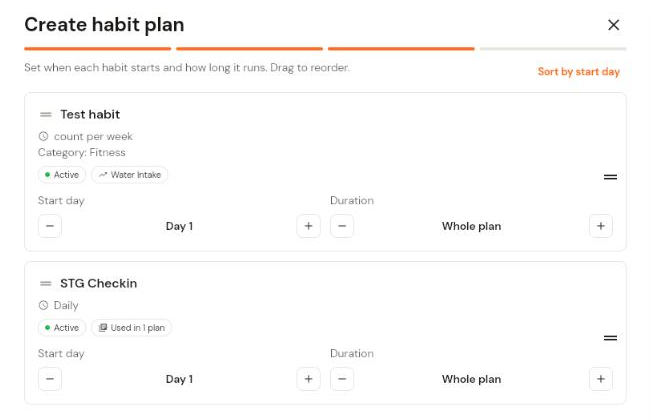The image size is (650, 420).
Task: Click the Active badge on STG Checkin
Action: pyautogui.click(x=62, y=328)
